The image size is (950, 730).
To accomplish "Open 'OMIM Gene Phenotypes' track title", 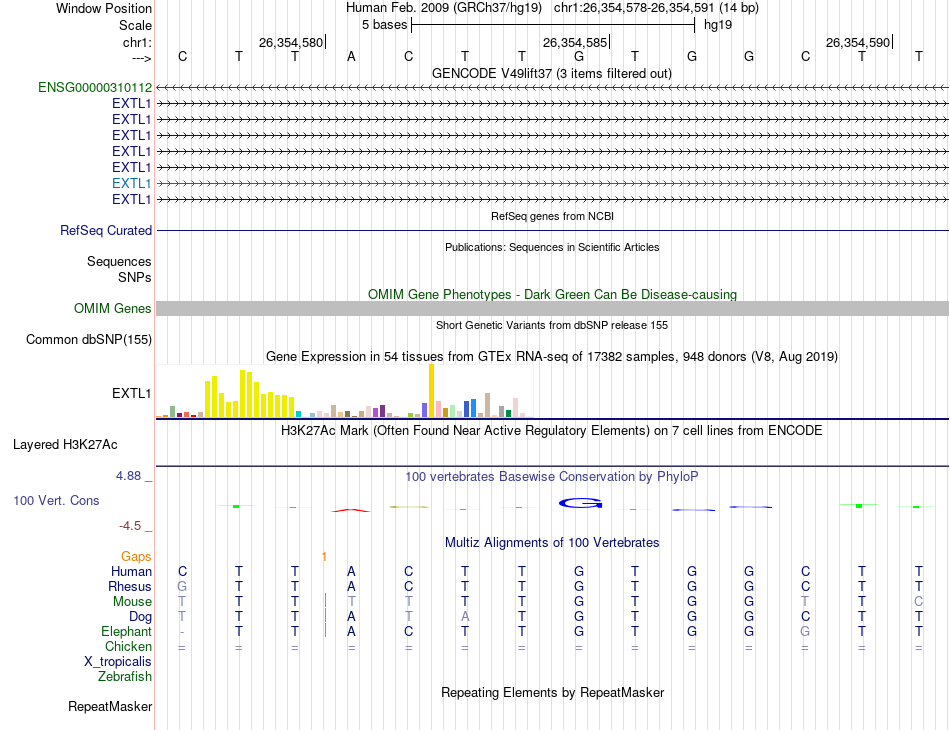I will pyautogui.click(x=552, y=294).
